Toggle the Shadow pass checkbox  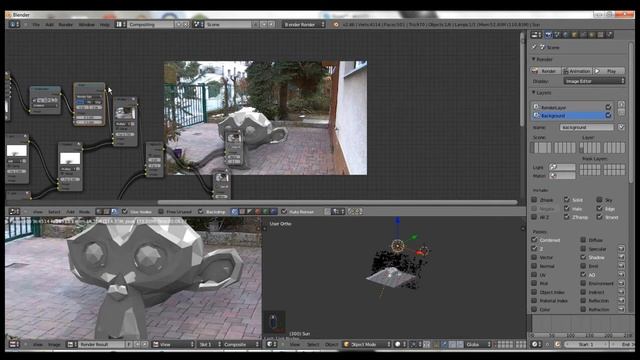[583, 257]
